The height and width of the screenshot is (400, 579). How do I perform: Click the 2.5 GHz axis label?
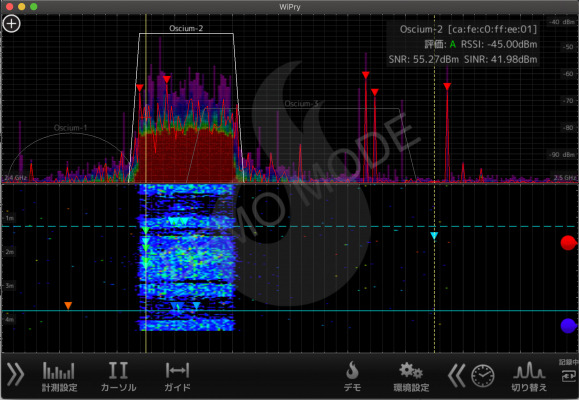[565, 178]
